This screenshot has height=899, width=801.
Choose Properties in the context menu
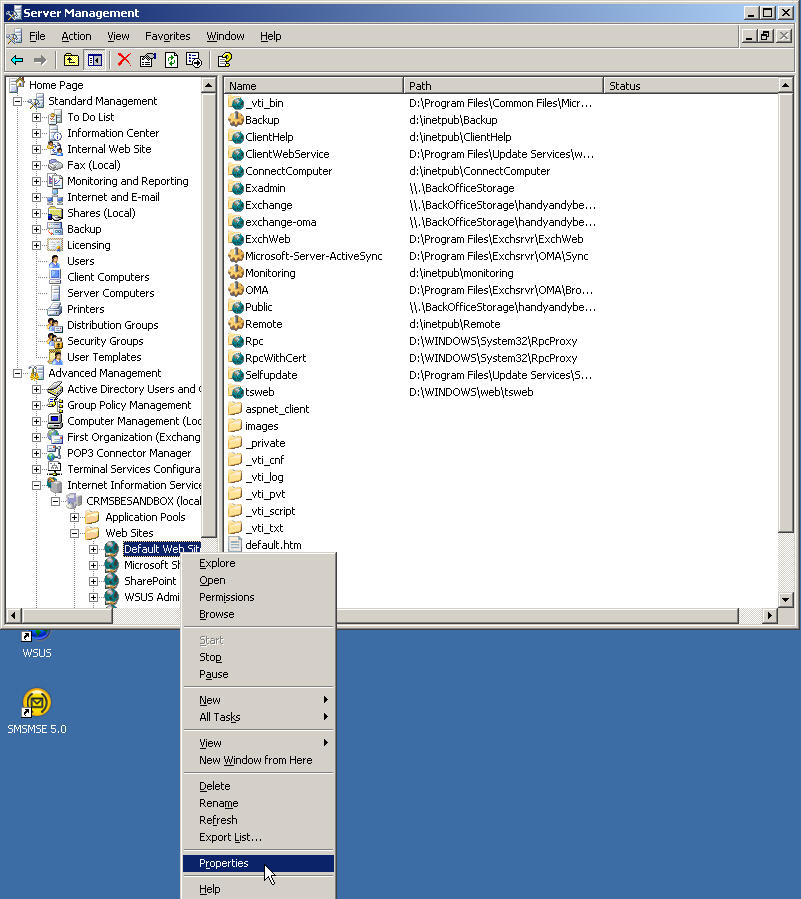[x=259, y=863]
